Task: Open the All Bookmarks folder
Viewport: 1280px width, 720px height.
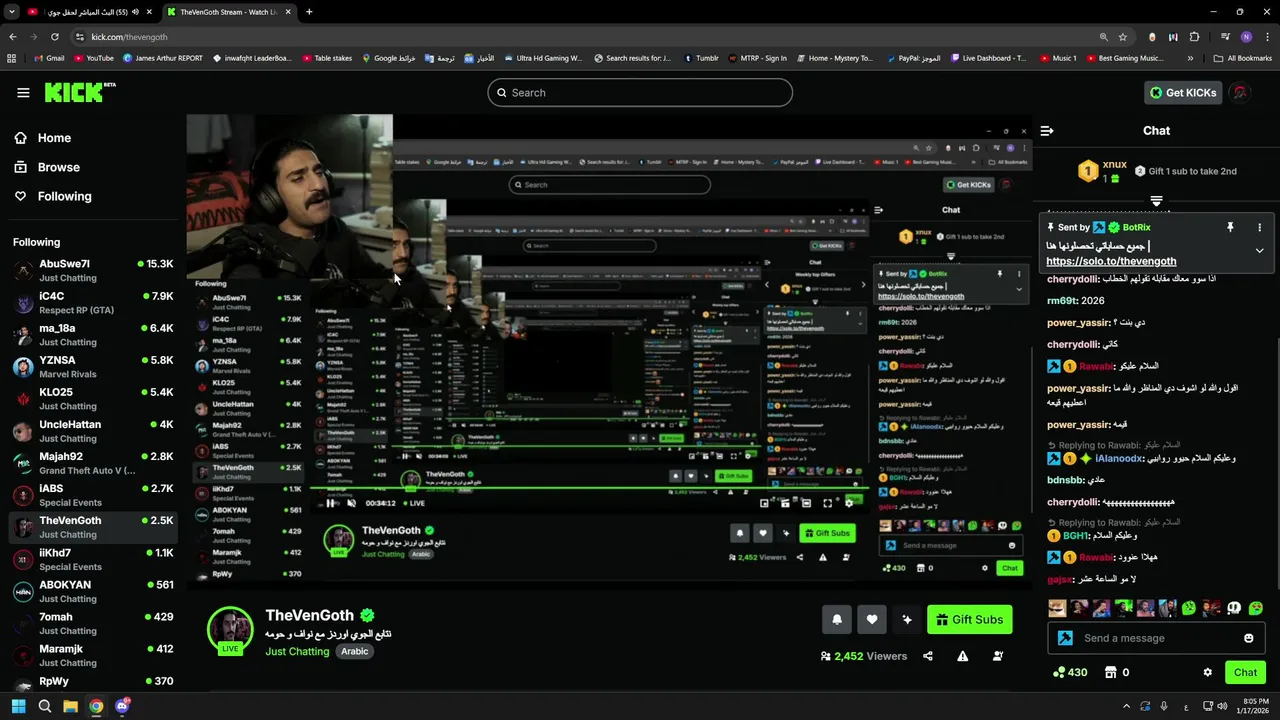Action: [1243, 58]
